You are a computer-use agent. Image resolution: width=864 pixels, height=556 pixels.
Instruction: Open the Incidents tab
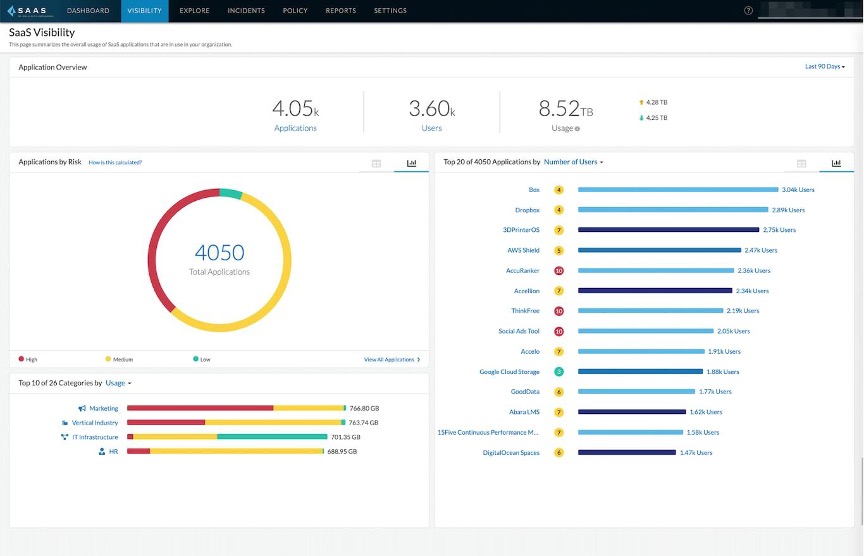click(246, 10)
